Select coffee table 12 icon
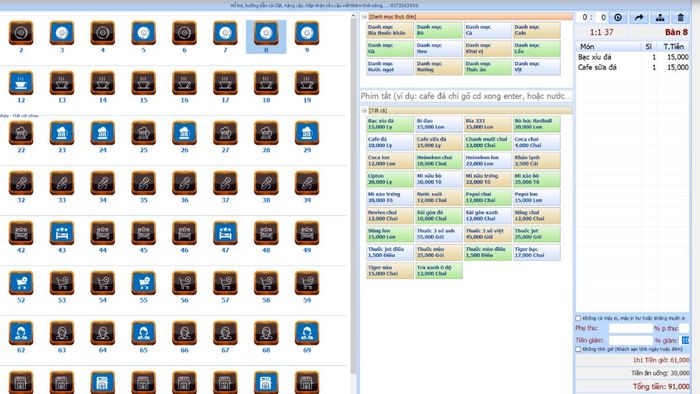 [21, 83]
